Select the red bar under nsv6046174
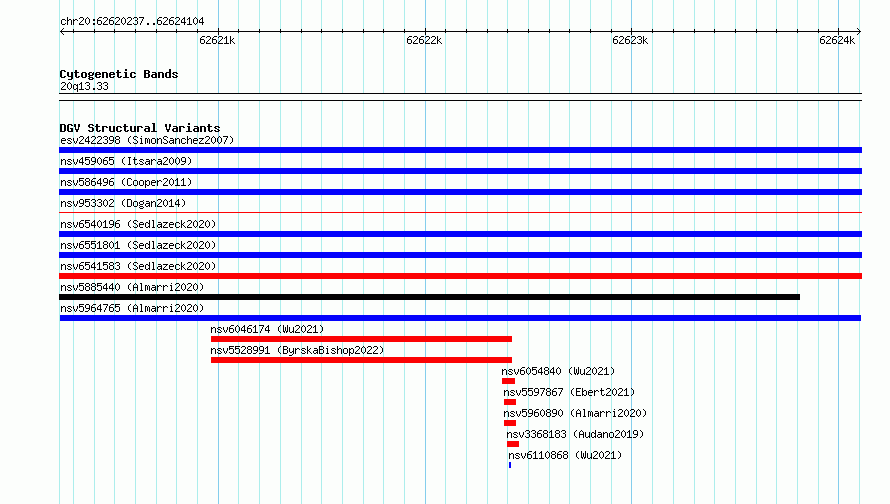 click(x=361, y=339)
